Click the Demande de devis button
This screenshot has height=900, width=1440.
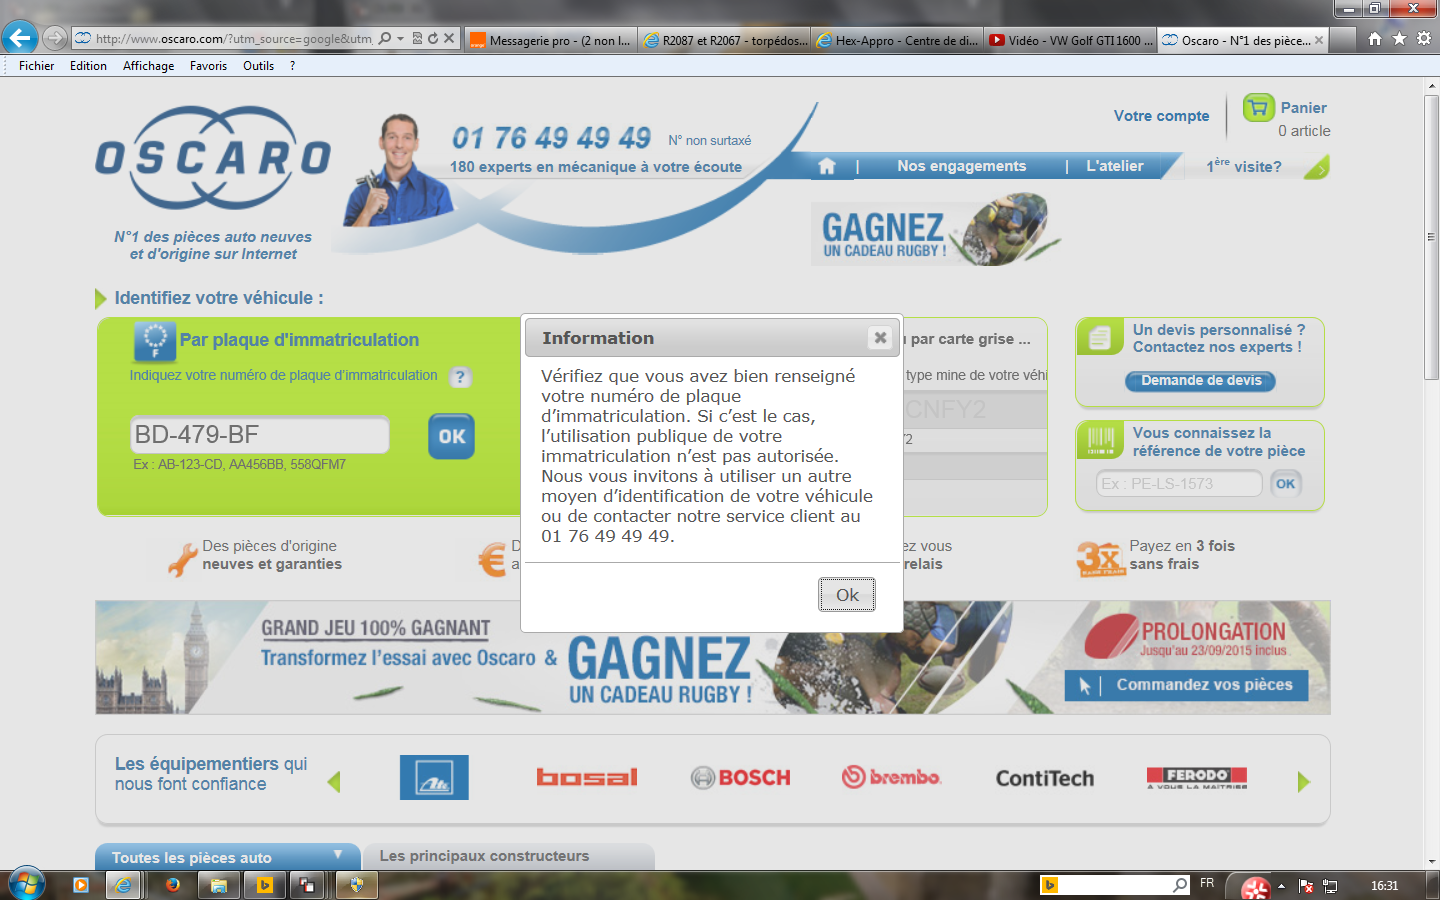point(1201,381)
